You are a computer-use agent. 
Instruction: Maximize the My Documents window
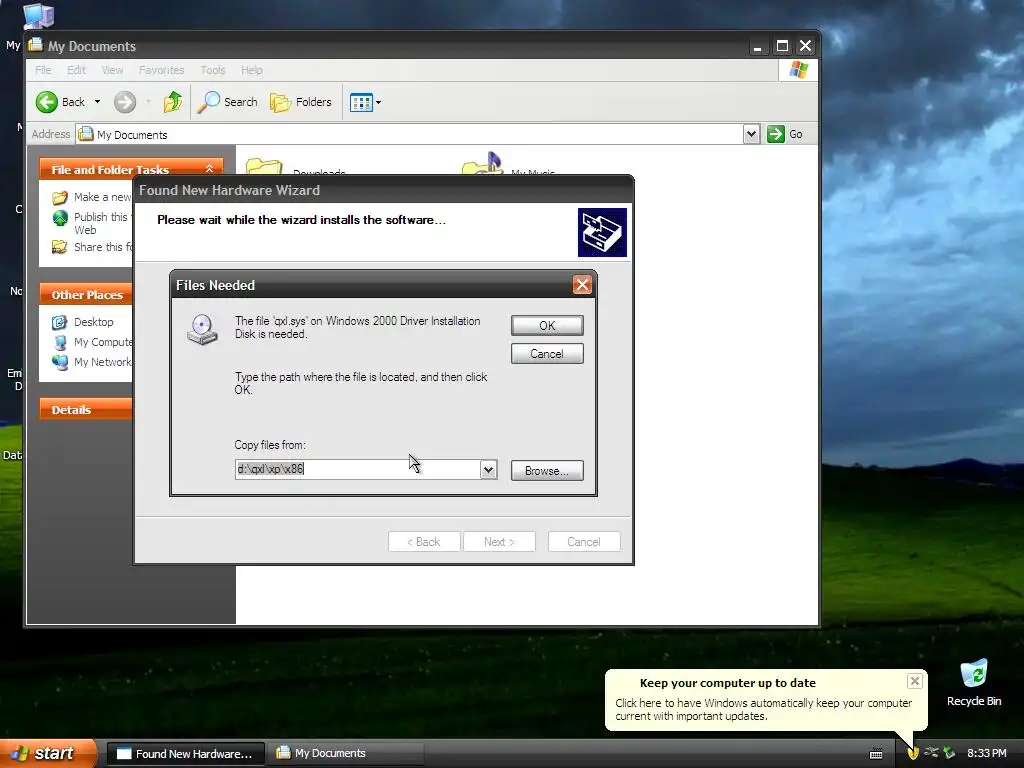(782, 46)
